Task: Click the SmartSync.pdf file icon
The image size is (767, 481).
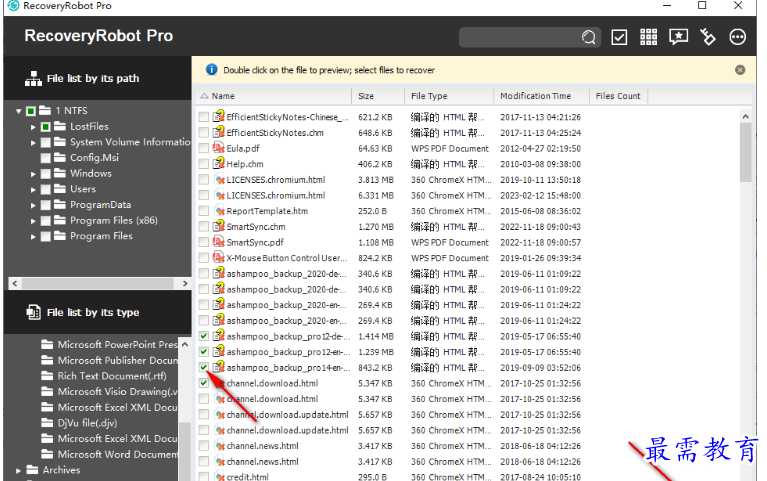Action: (x=219, y=242)
